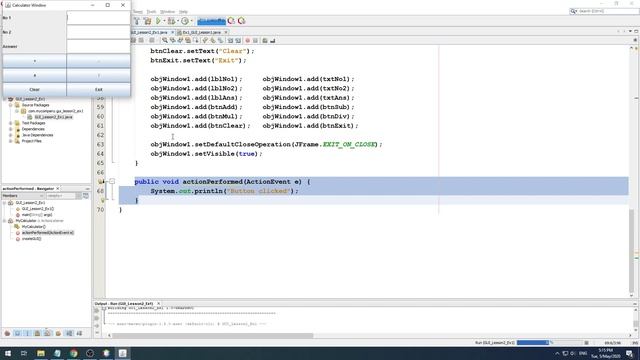Viewport: 640px width, 360px height.
Task: Expand the Test Packages tree node
Action: click(x=11, y=123)
